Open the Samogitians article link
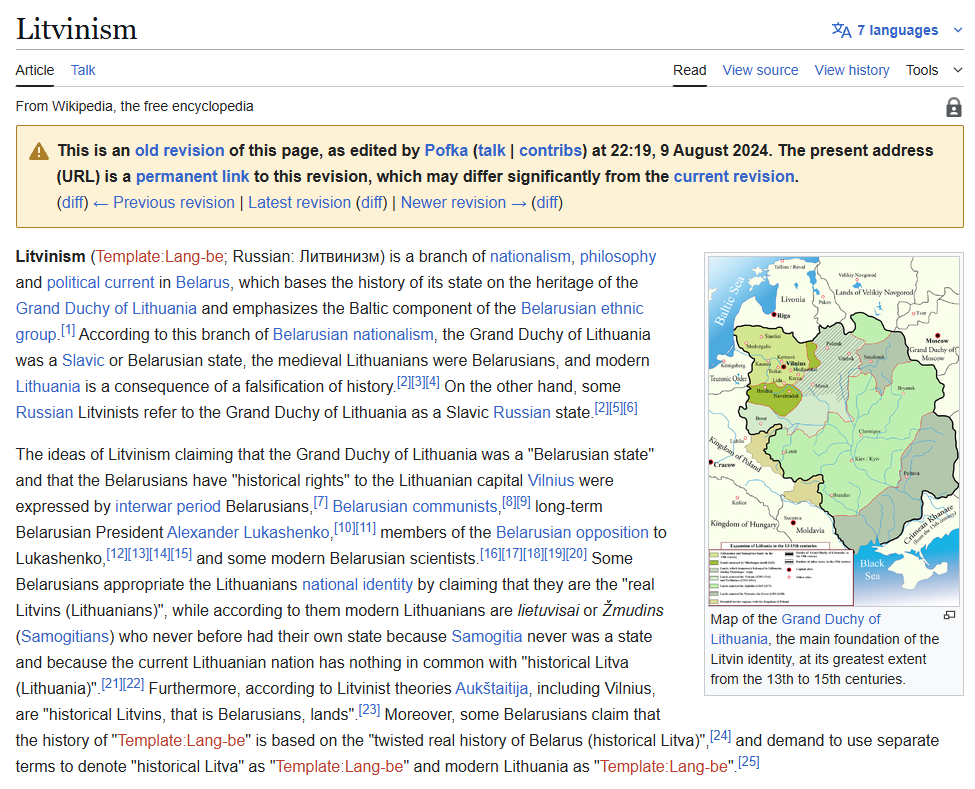Image resolution: width=975 pixels, height=789 pixels. pos(66,636)
